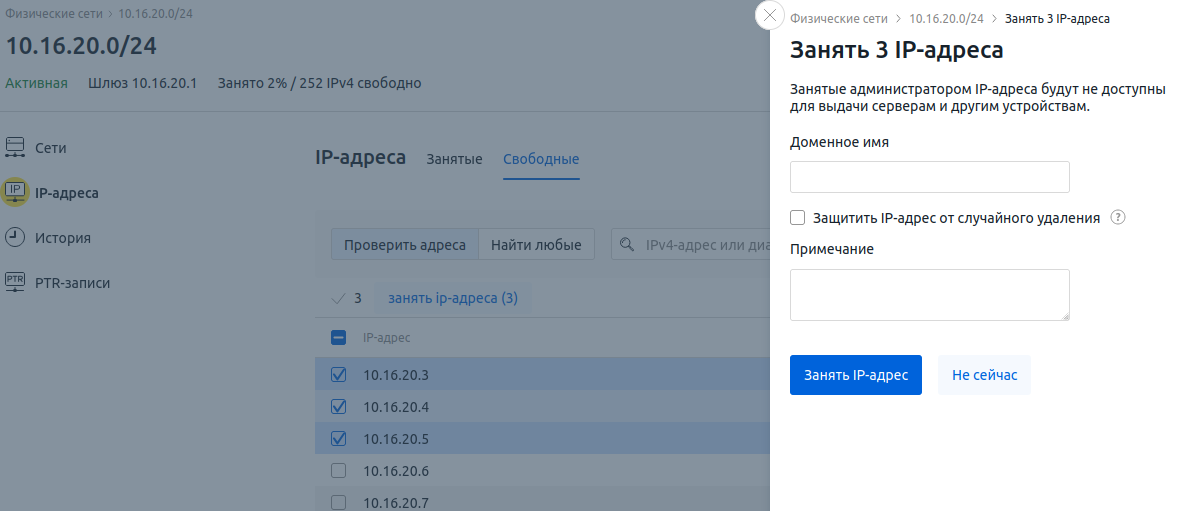1201x511 pixels.
Task: Click занять ip-адреса (3) link
Action: (x=453, y=298)
